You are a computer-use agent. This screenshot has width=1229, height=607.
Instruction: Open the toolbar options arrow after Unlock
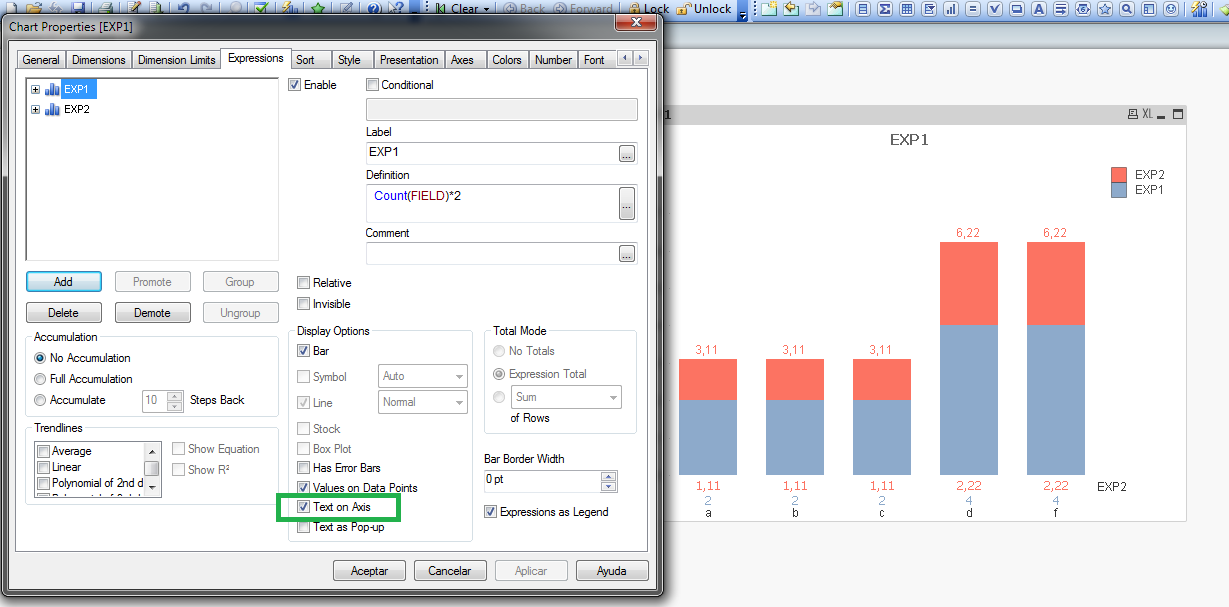[x=743, y=11]
